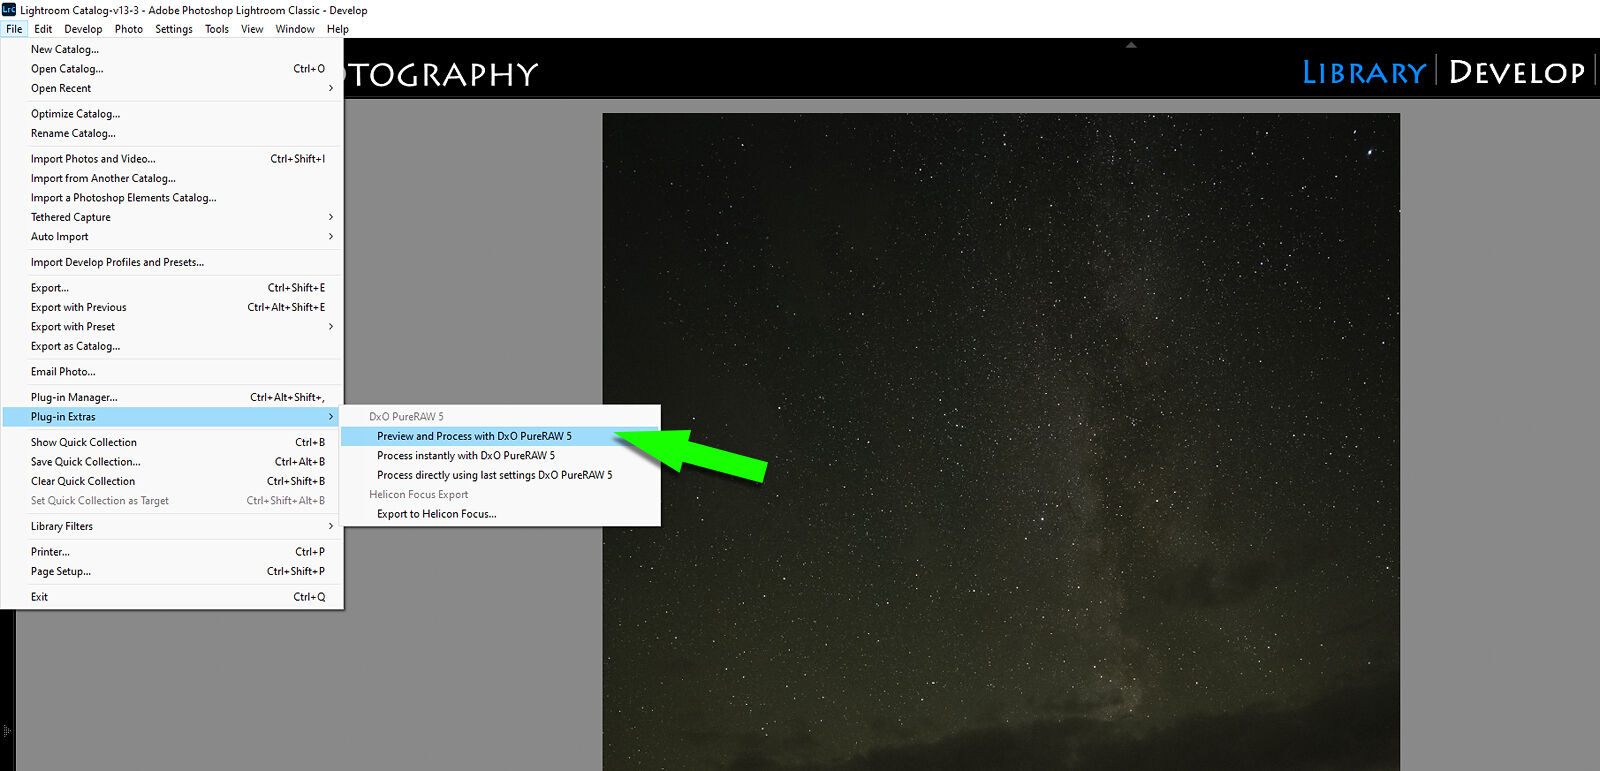Collapse the top module picker panel arrow

click(x=1131, y=45)
